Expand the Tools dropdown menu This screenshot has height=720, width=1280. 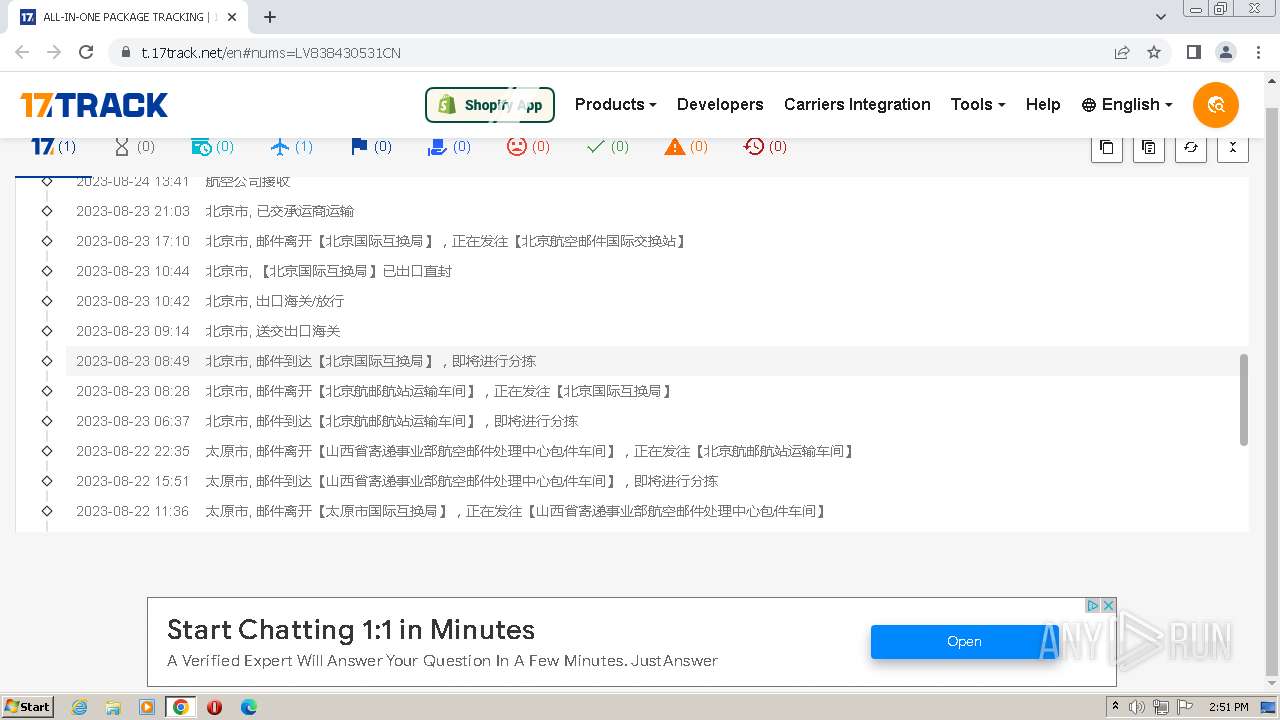tap(978, 104)
